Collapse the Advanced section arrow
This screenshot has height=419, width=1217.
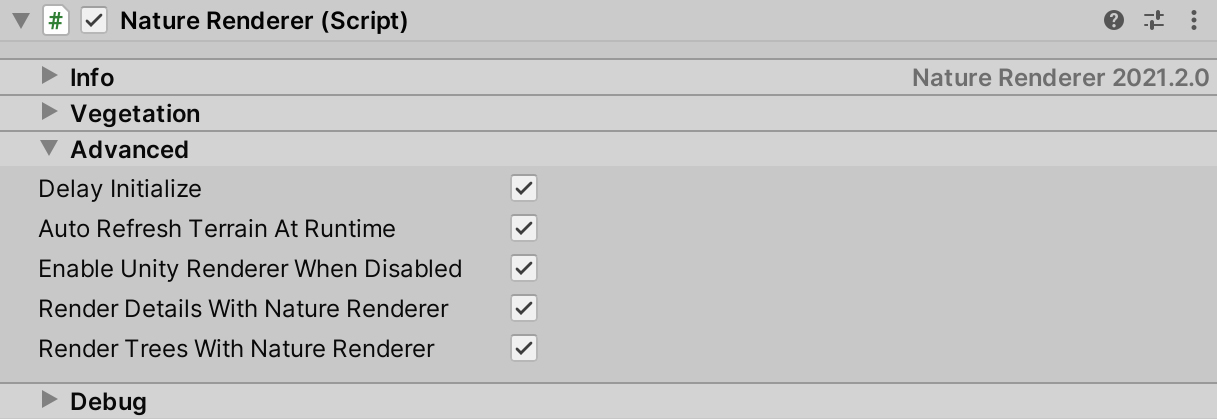click(x=48, y=149)
